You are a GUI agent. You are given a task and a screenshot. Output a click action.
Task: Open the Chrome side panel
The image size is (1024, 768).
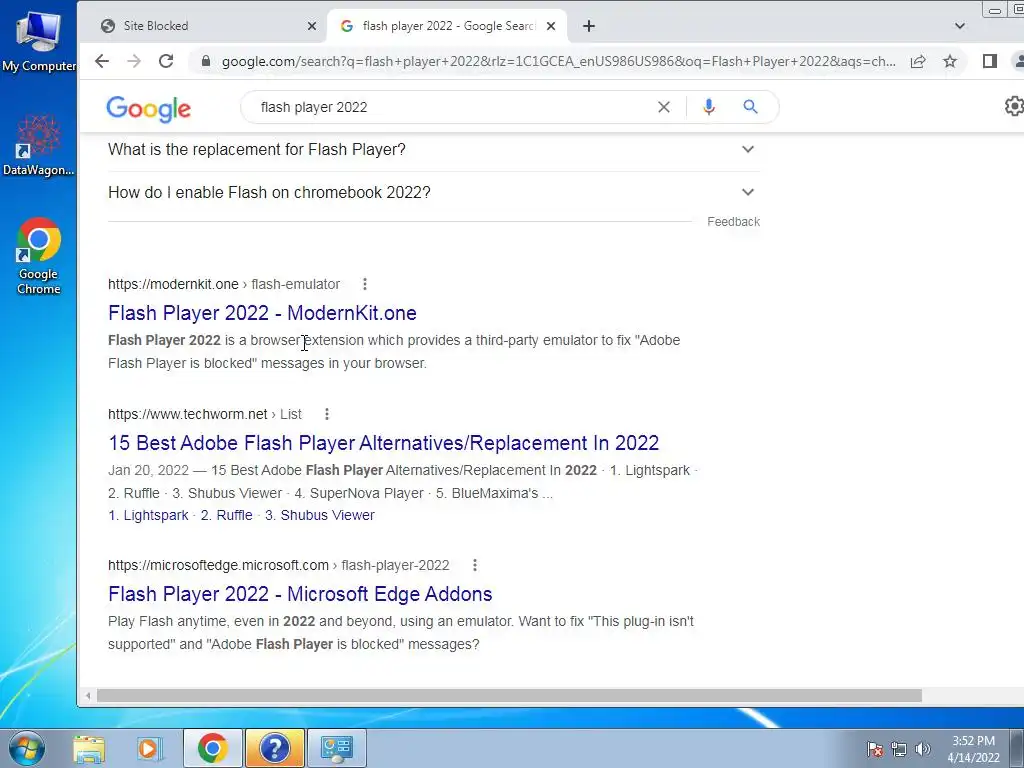(x=989, y=61)
